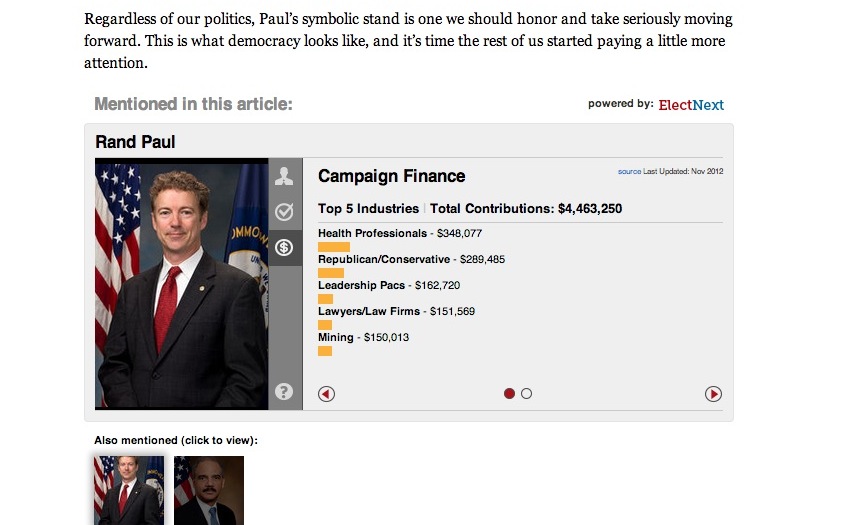Screen dimensions: 846x525
Task: Select the dollar sign Campaign Finance icon
Action: [x=285, y=247]
